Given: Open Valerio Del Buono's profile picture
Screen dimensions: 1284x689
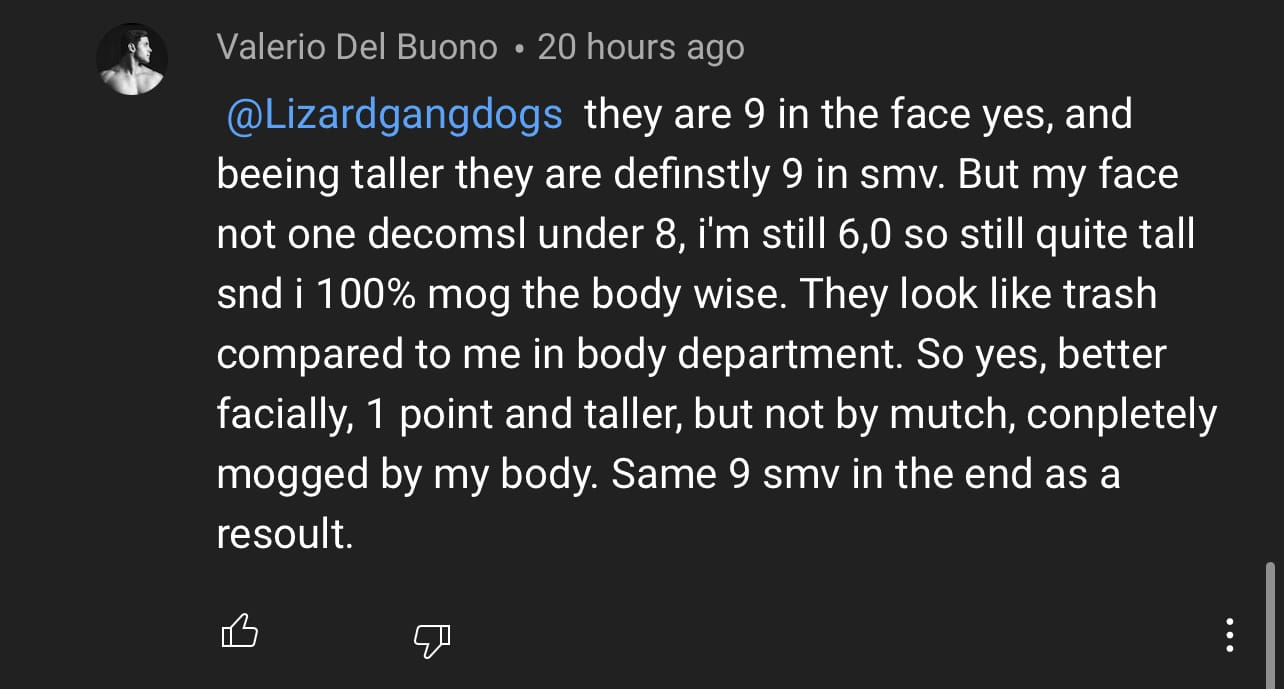Looking at the screenshot, I should pos(131,60).
